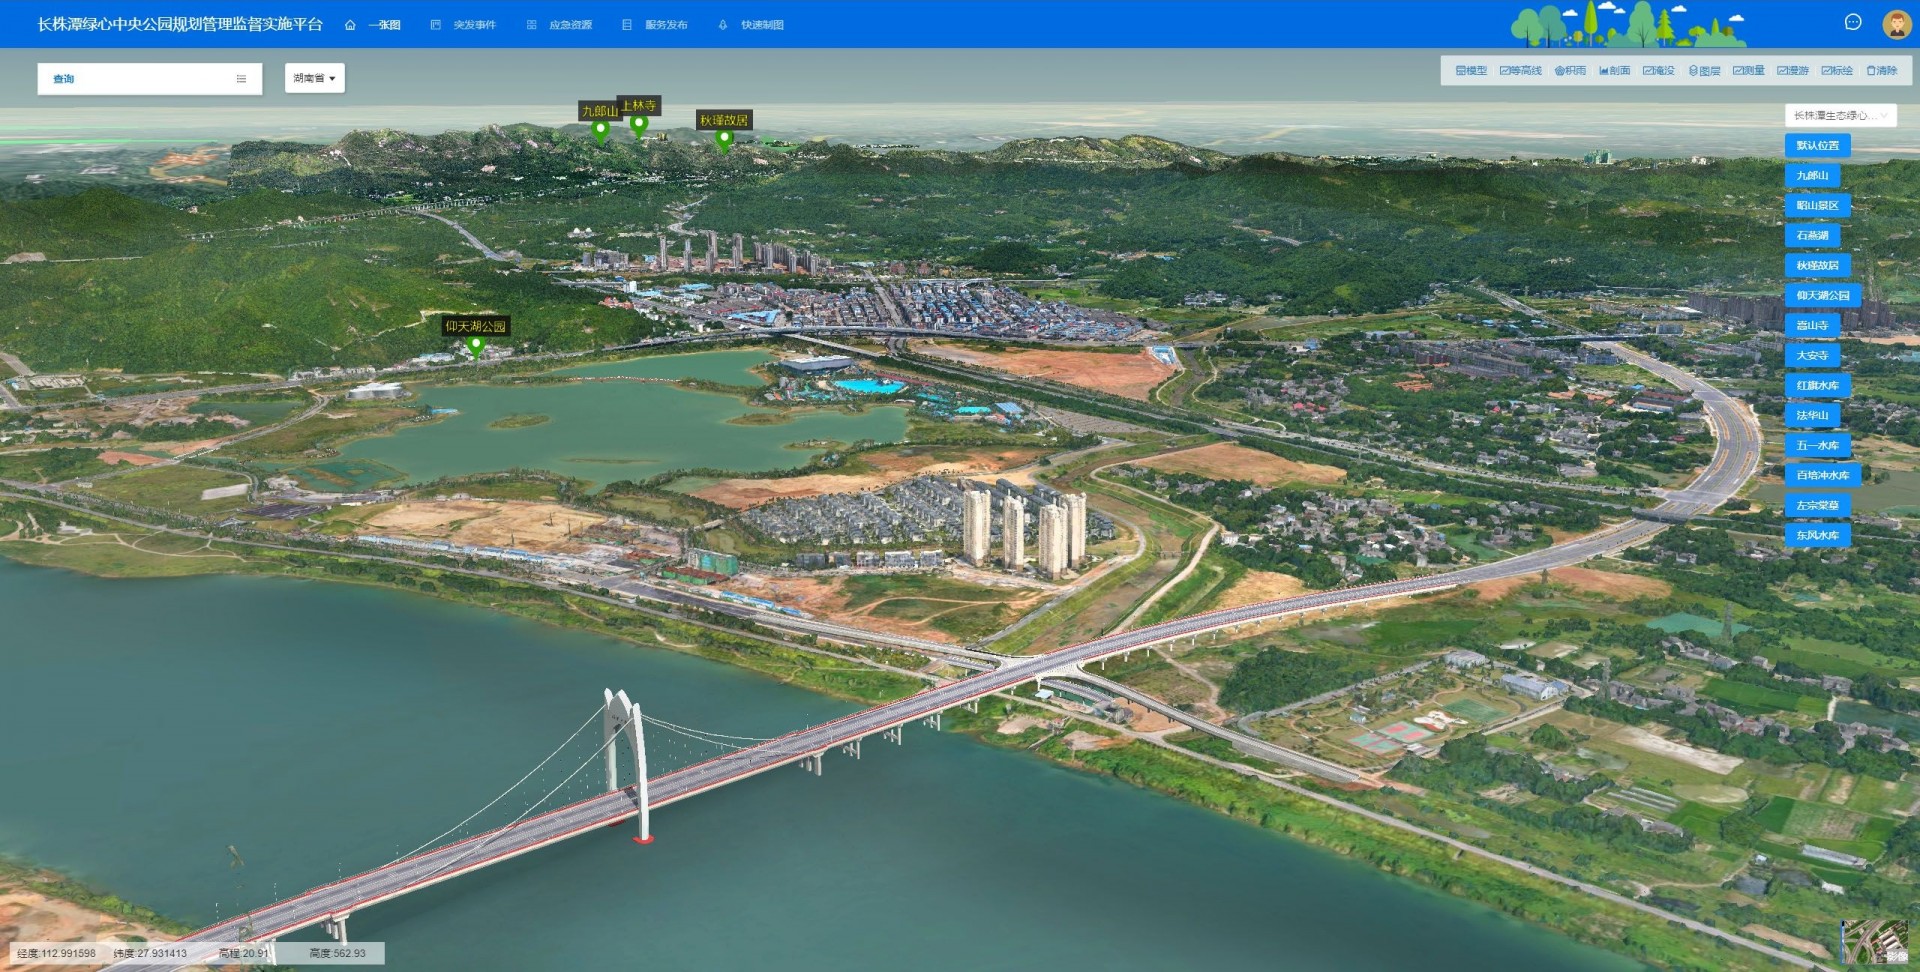
Task: Start the 漫游 roaming tool
Action: 1792,71
